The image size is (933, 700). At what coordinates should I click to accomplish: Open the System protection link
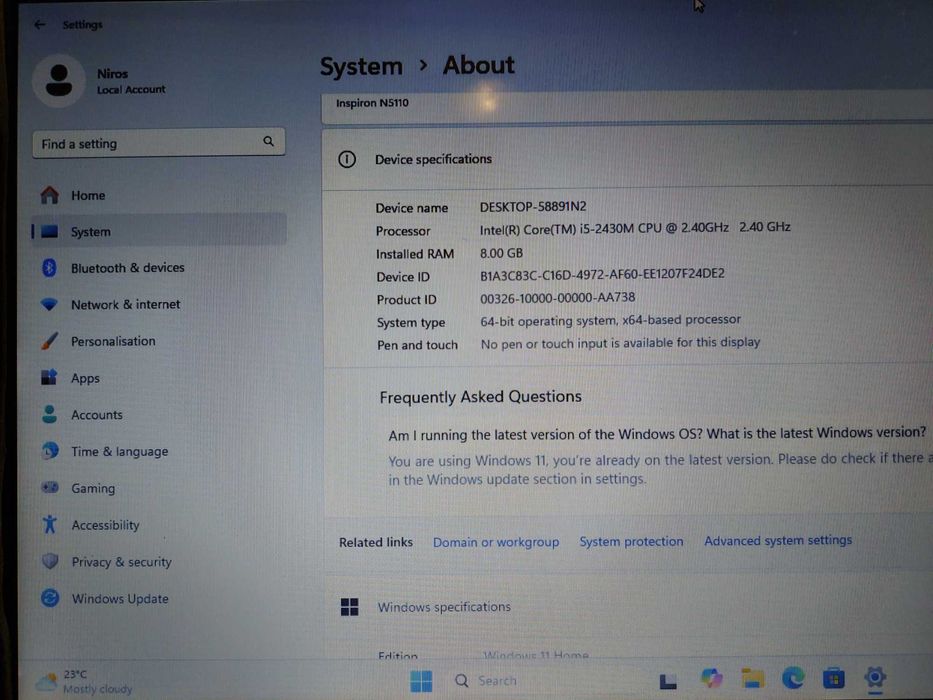pos(631,542)
